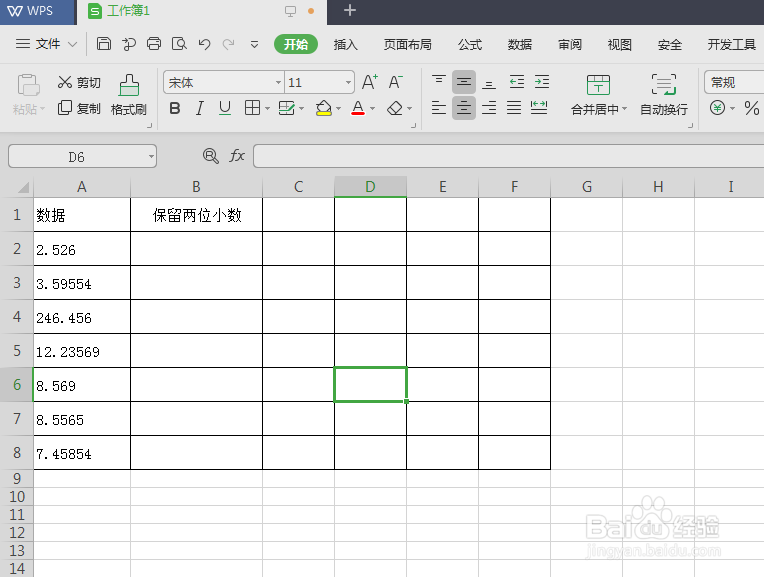Toggle 自动换行 wrap text
The image size is (764, 577).
664,95
